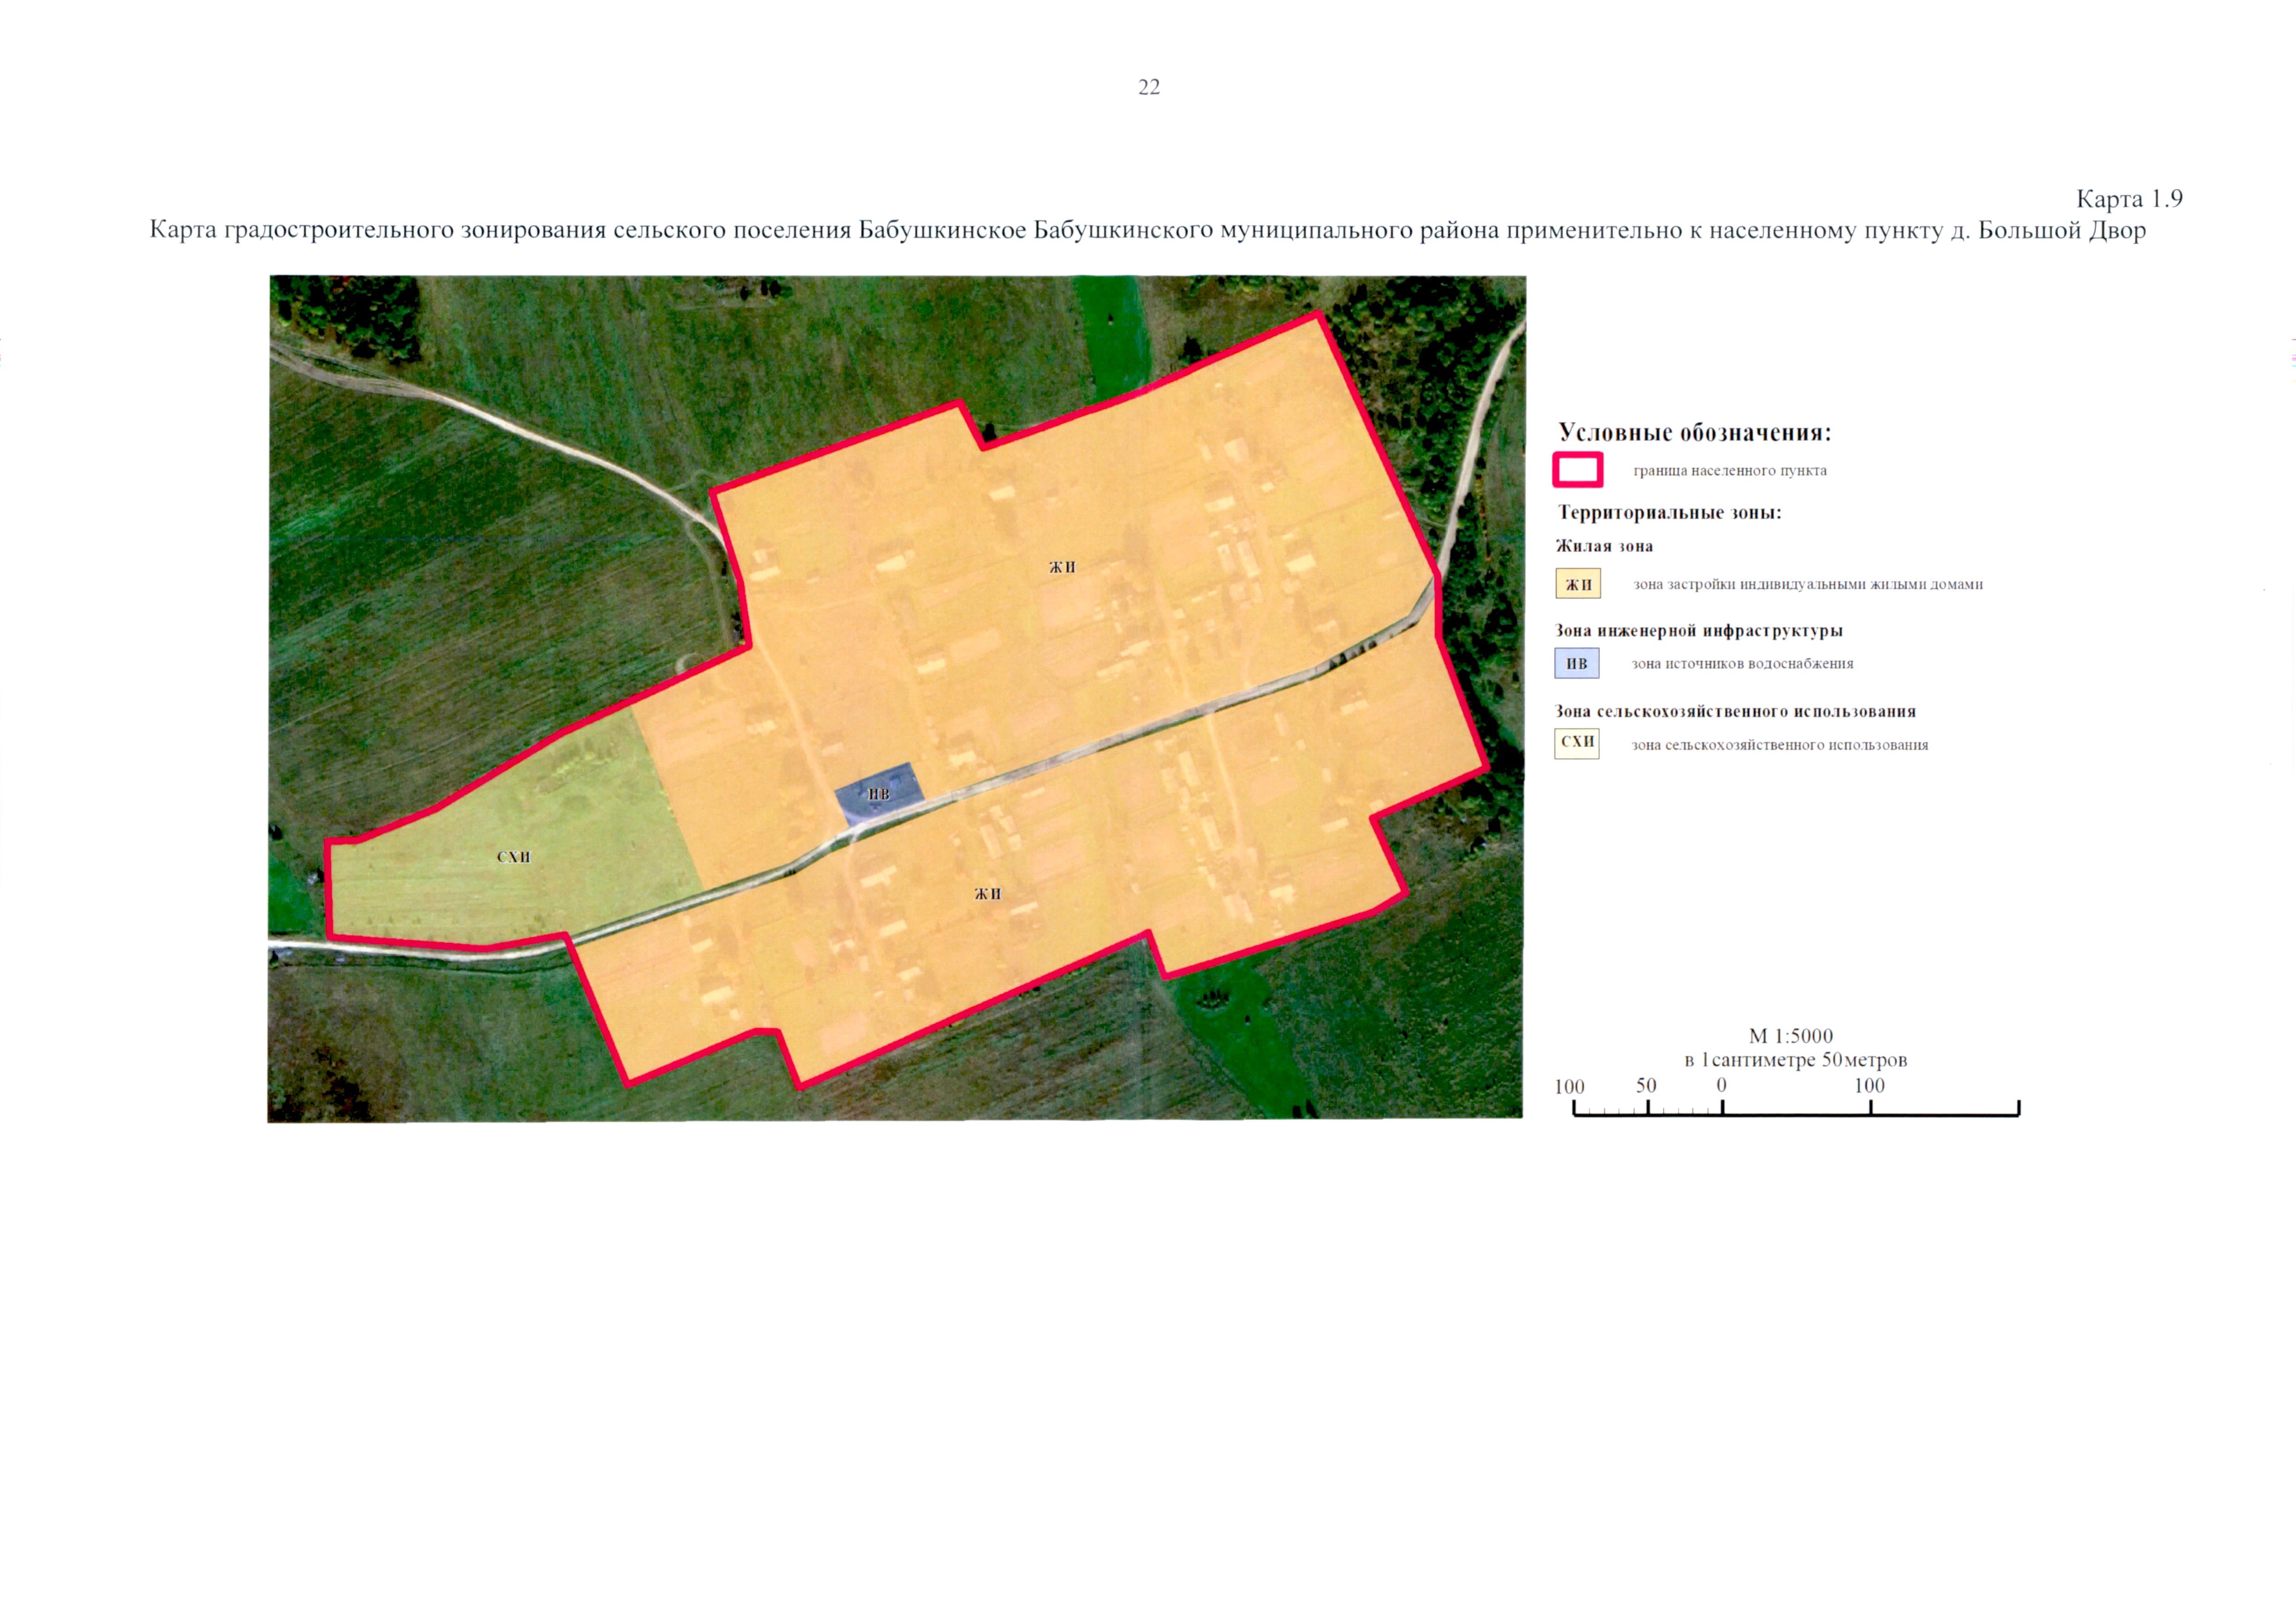Click 'Территориальные зоны:' heading
This screenshot has height=1624, width=2296.
pyautogui.click(x=1669, y=513)
